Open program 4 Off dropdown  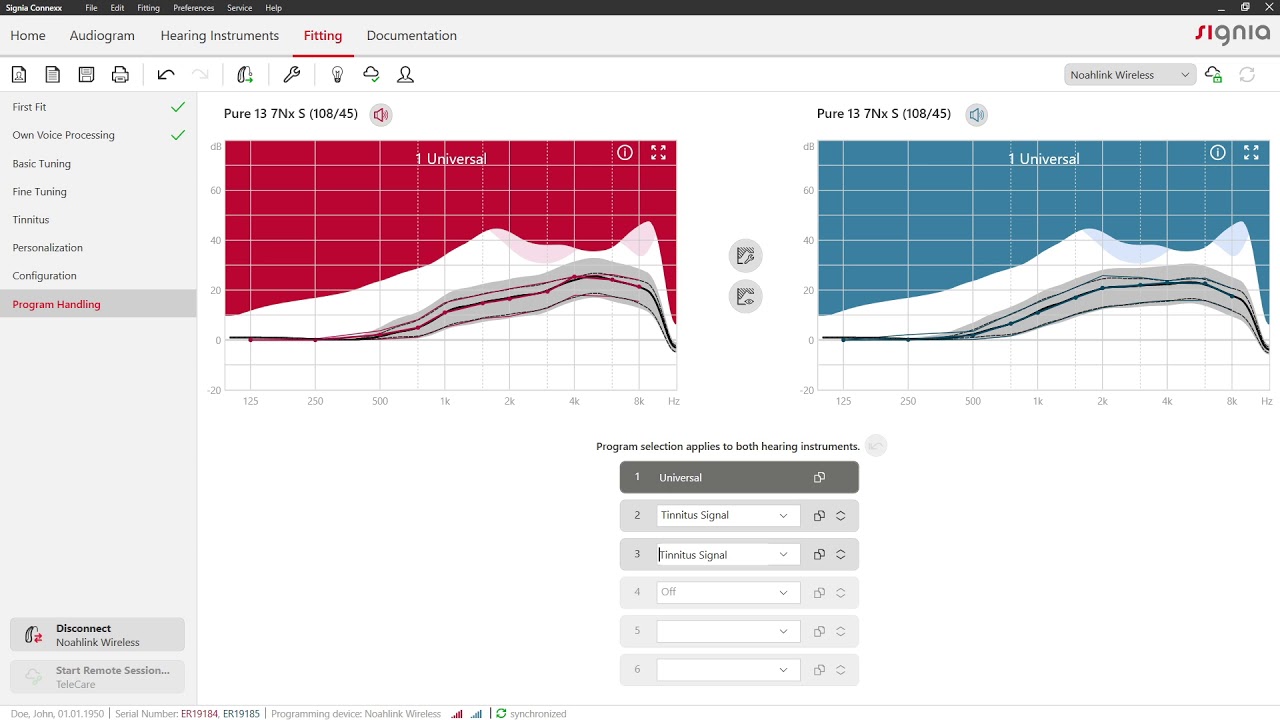[x=728, y=593]
